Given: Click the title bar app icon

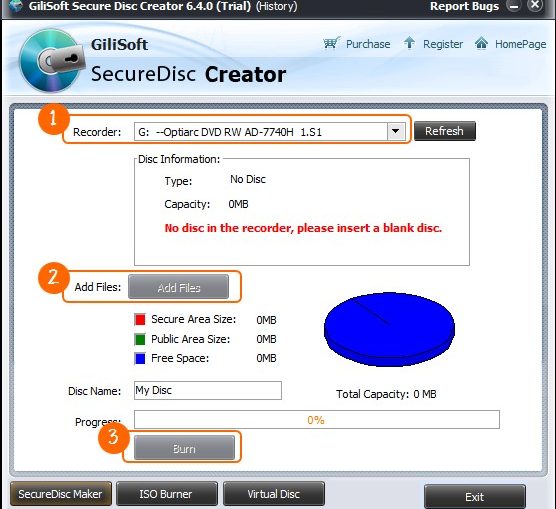Looking at the screenshot, I should click(x=16, y=6).
